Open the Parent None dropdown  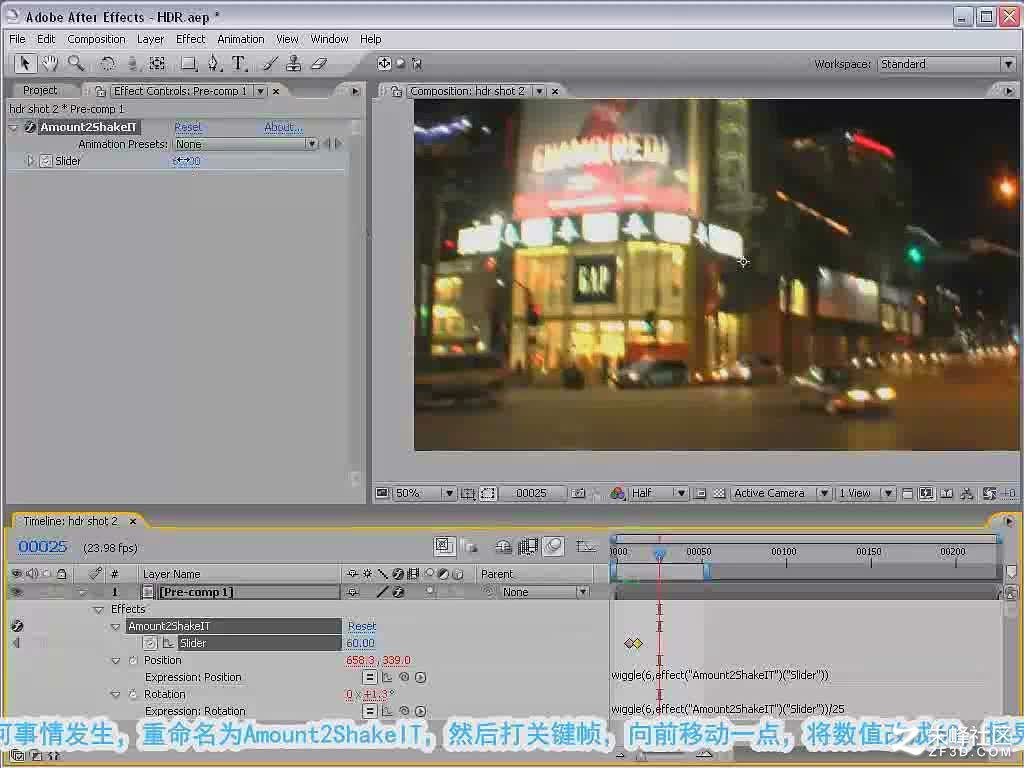pos(545,592)
